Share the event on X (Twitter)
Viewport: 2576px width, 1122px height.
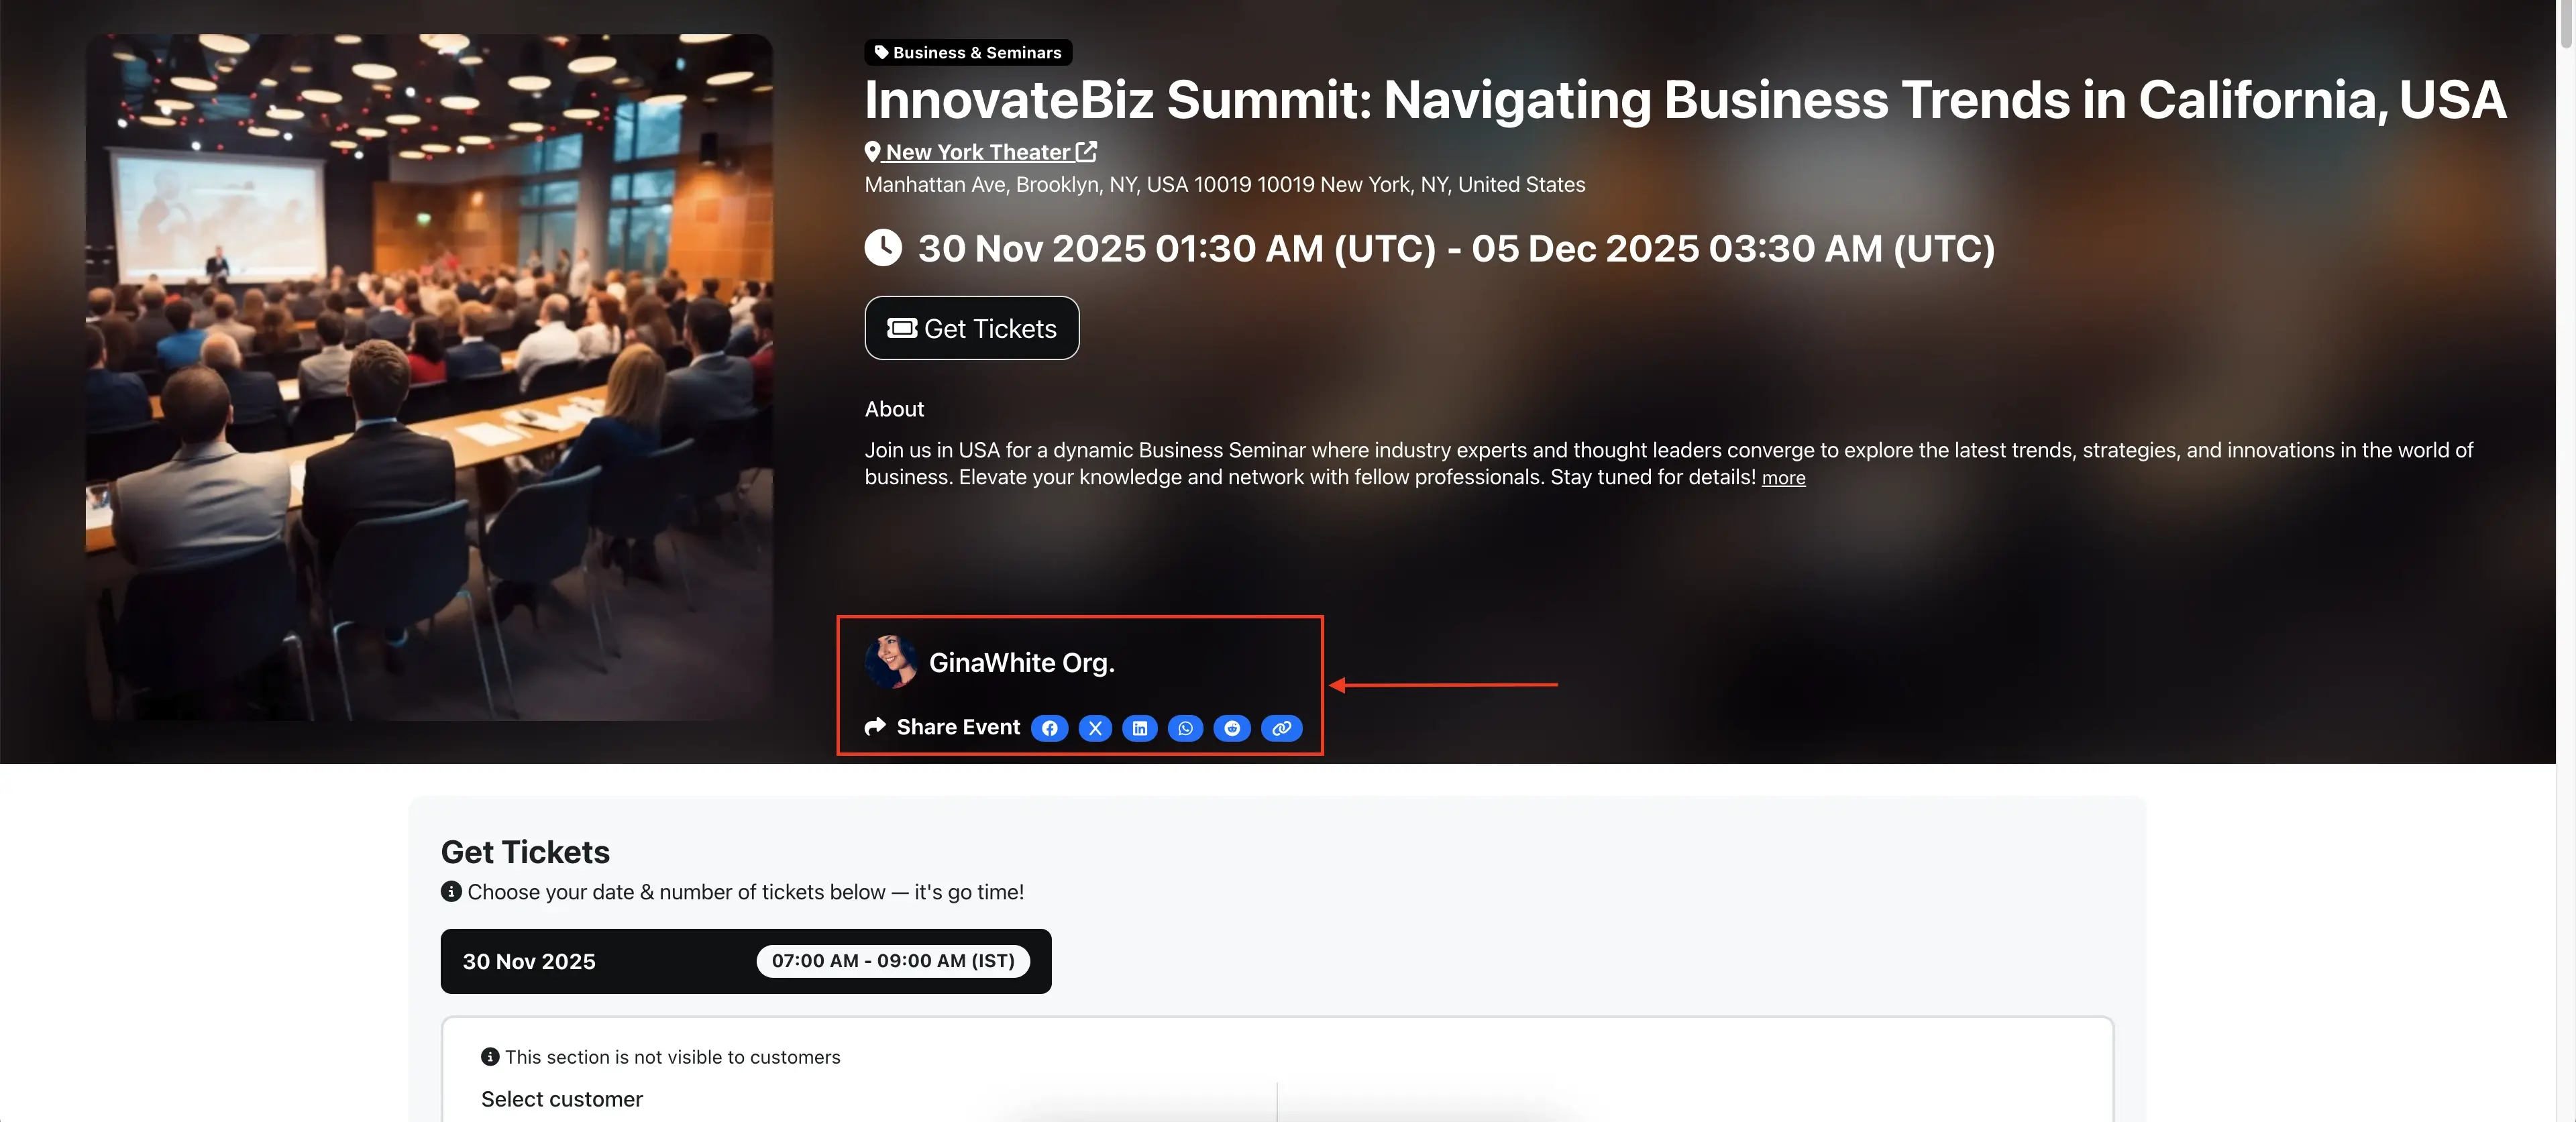(x=1095, y=728)
